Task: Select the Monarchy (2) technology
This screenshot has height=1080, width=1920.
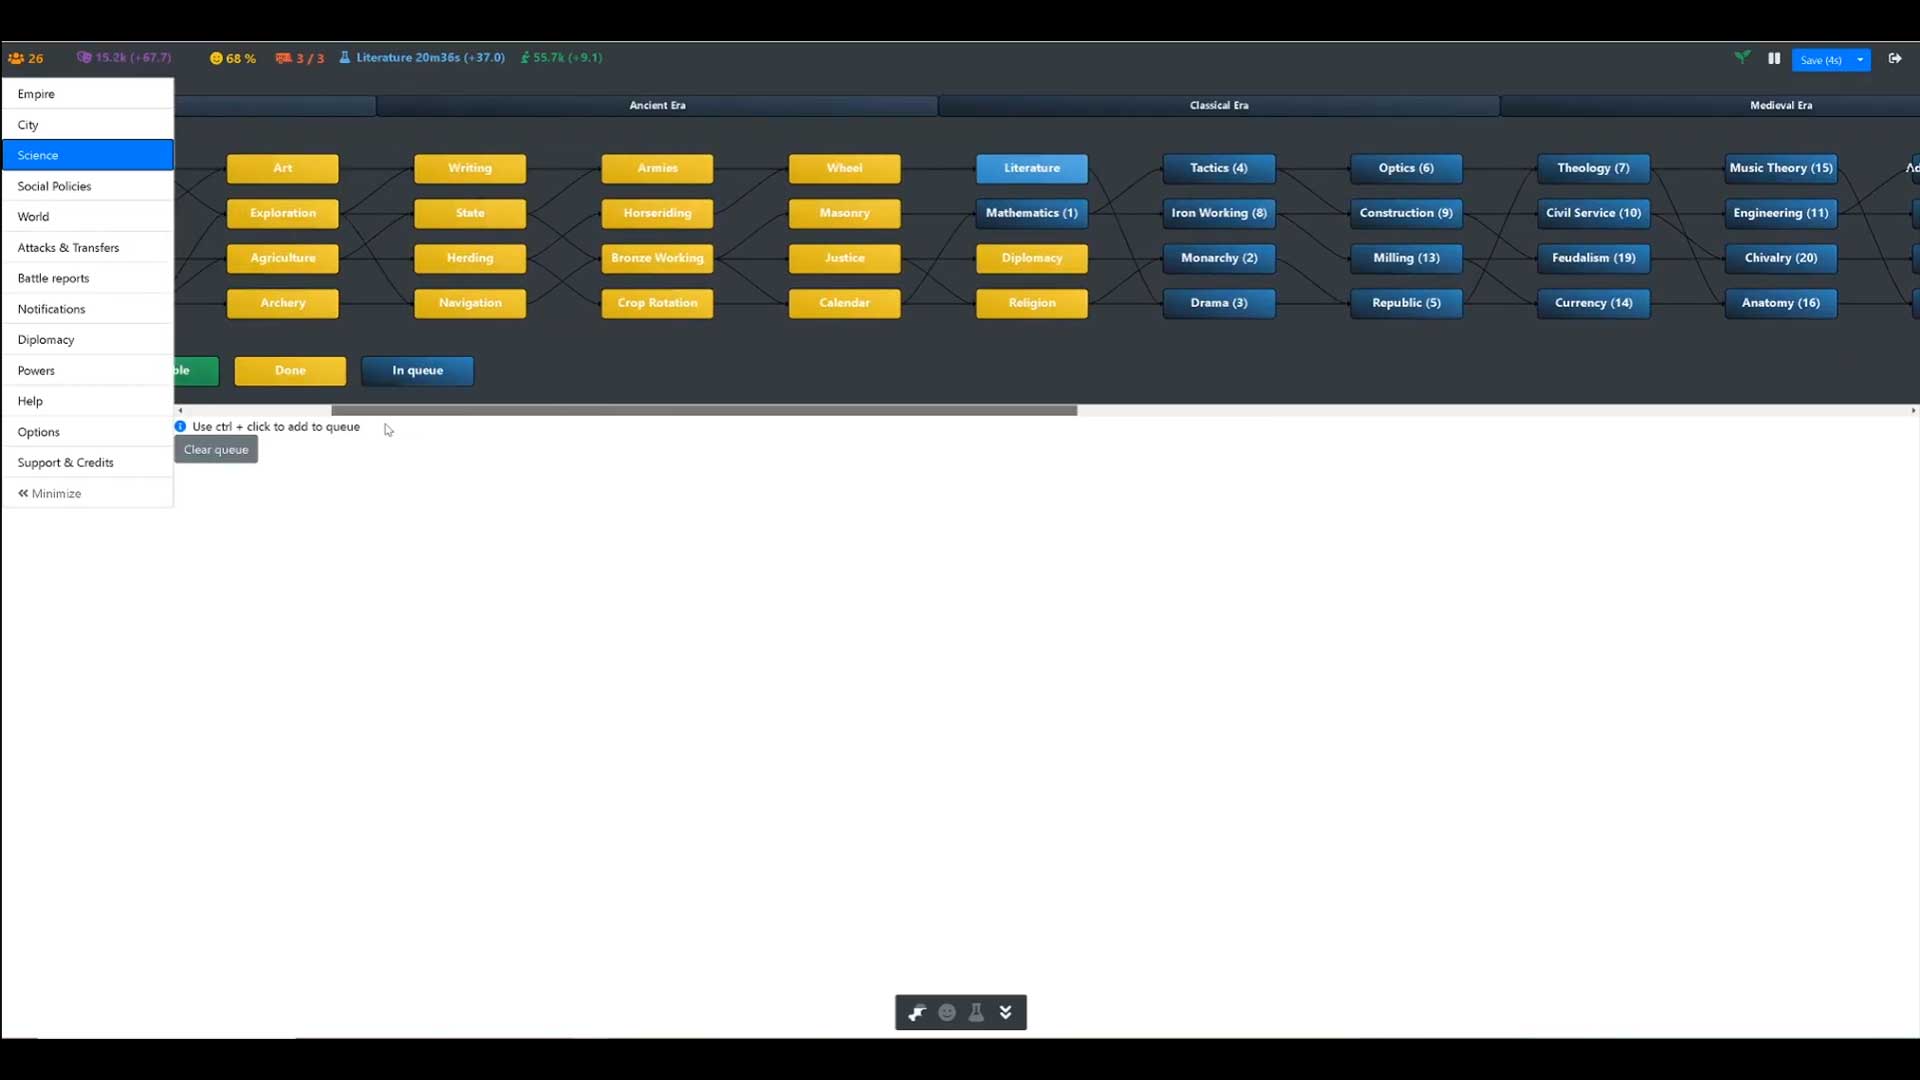Action: click(x=1219, y=258)
